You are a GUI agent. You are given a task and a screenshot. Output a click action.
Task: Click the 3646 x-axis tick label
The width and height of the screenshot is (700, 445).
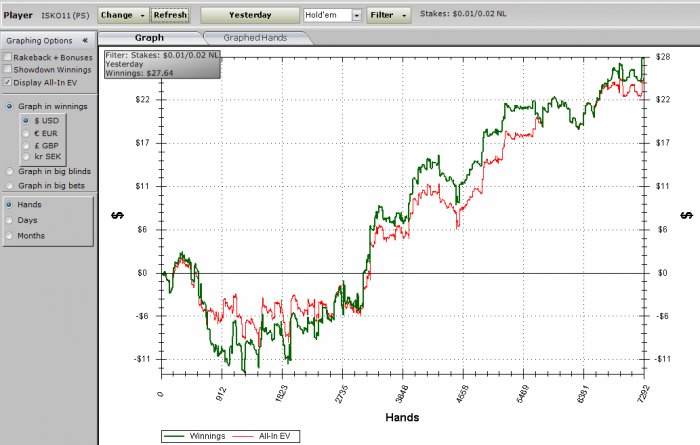pos(402,394)
